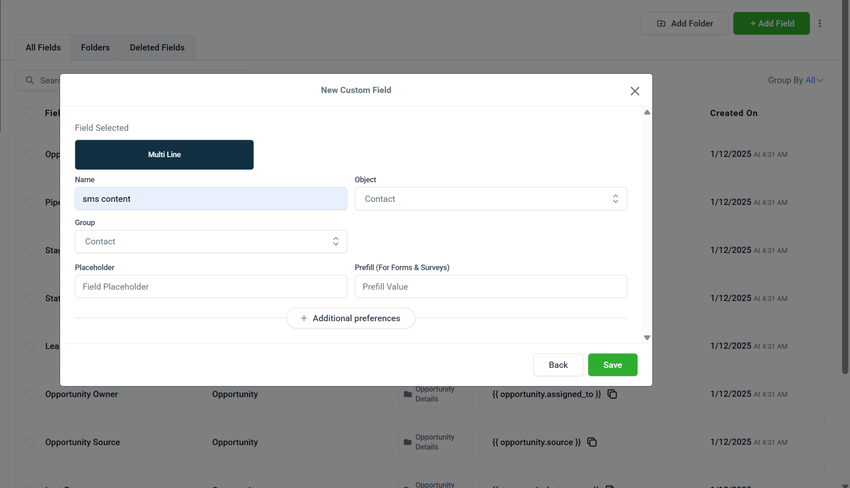Tick the Opportunity Source row checkbox

pyautogui.click(x=30, y=442)
